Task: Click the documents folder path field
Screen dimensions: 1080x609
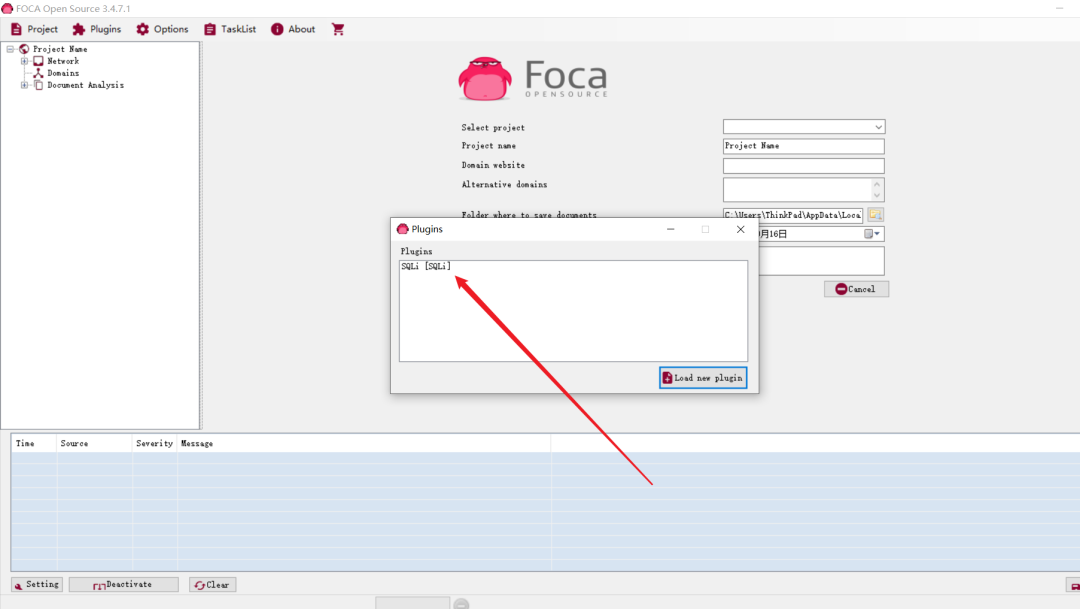Action: coord(792,215)
